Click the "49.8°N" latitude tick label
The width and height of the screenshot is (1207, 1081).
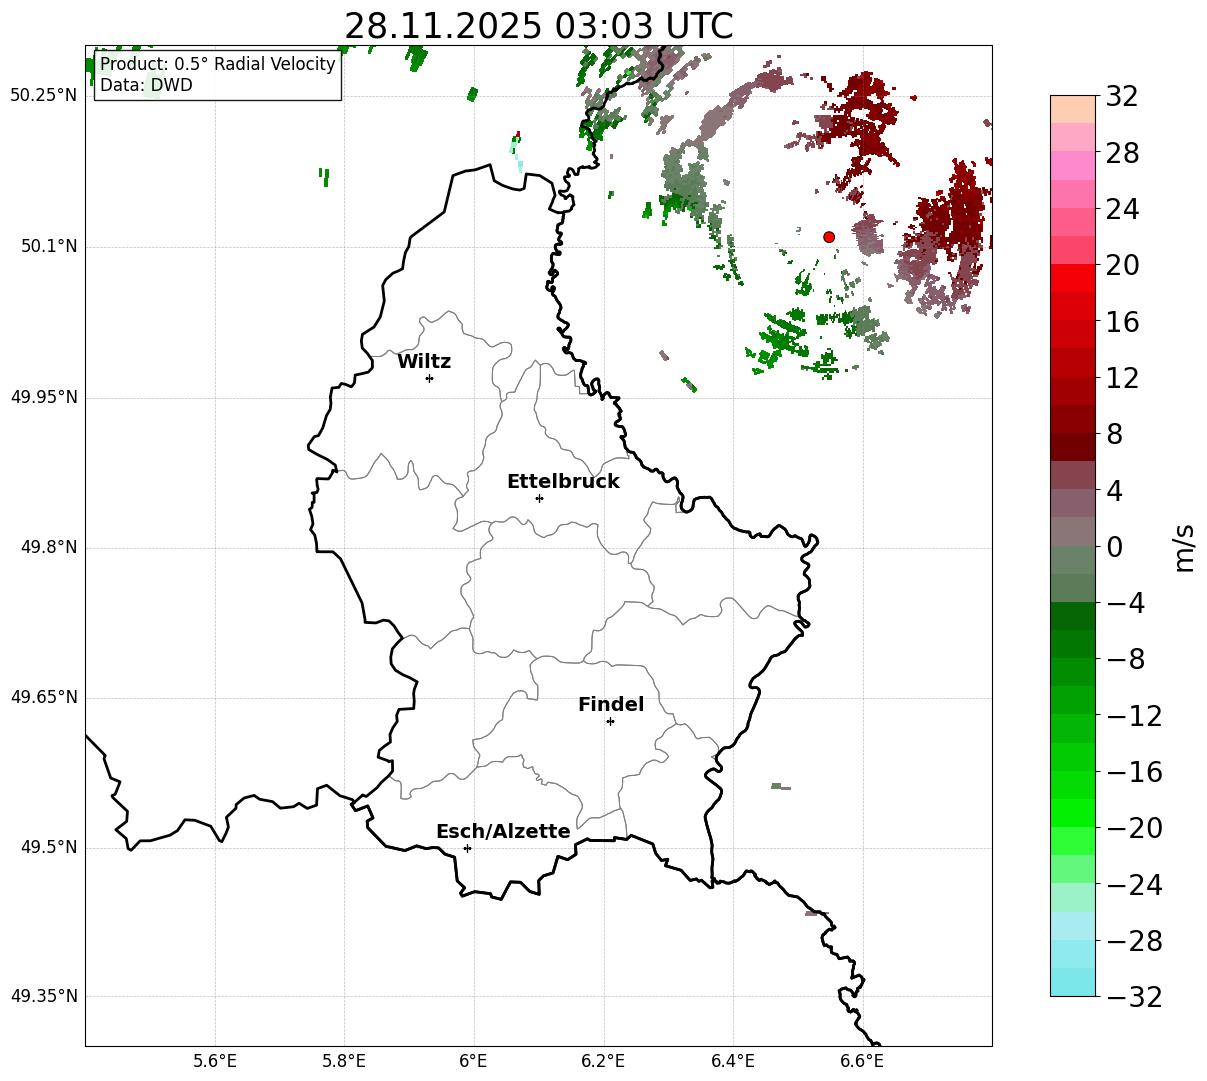pos(48,547)
